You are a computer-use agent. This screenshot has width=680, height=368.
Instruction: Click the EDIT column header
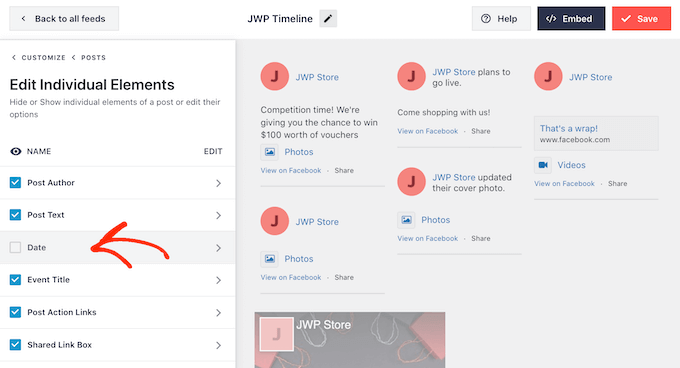pos(213,151)
